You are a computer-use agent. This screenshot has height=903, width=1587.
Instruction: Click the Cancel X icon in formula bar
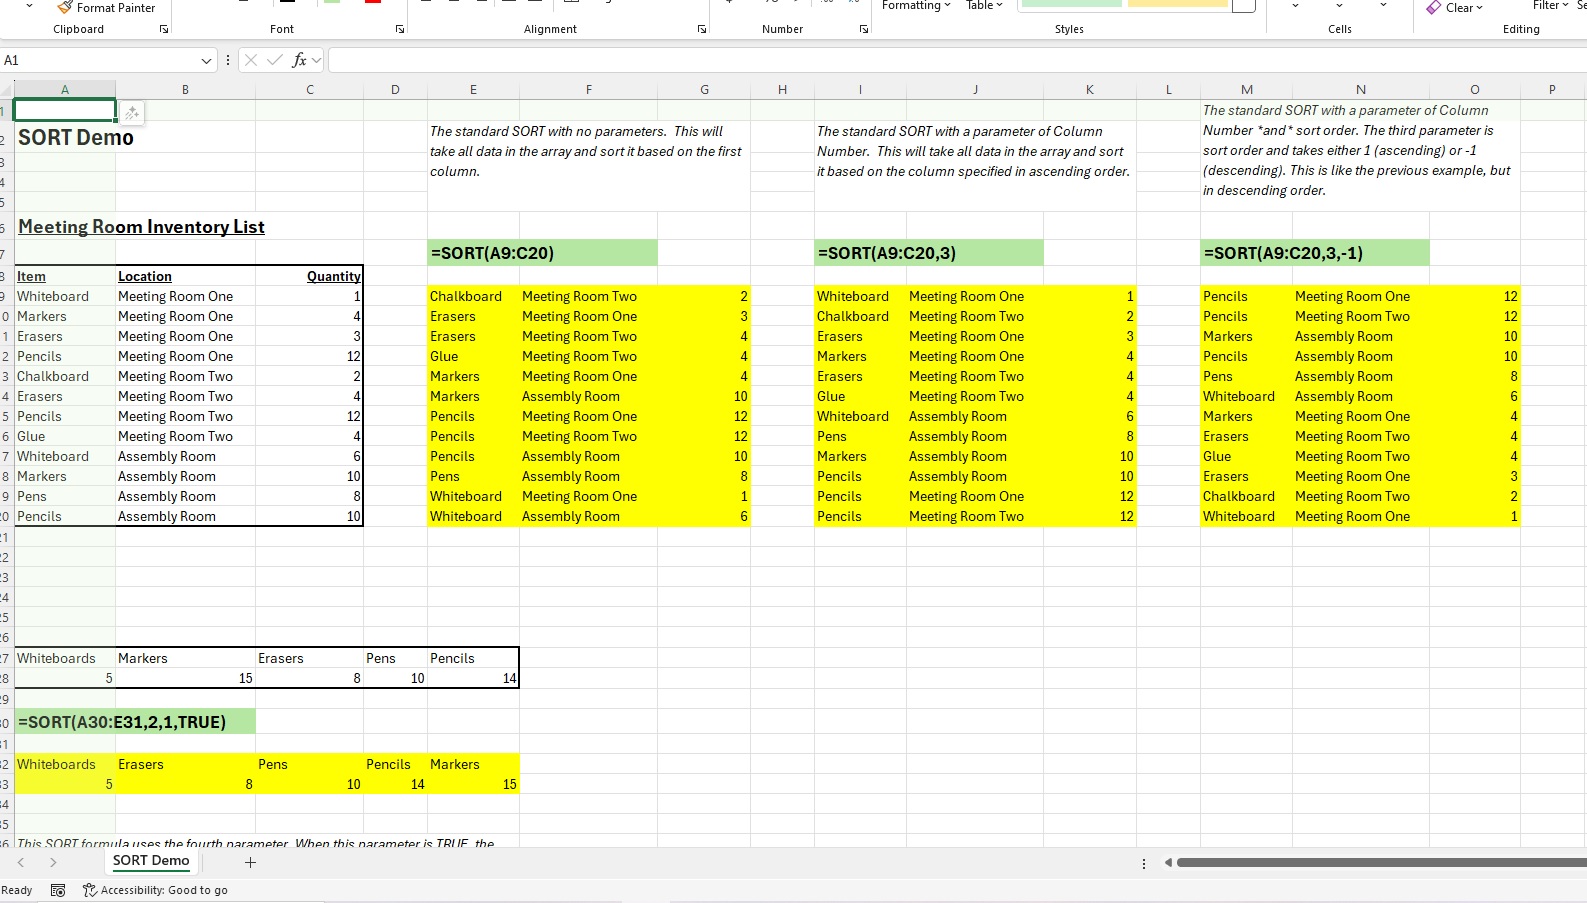[251, 60]
